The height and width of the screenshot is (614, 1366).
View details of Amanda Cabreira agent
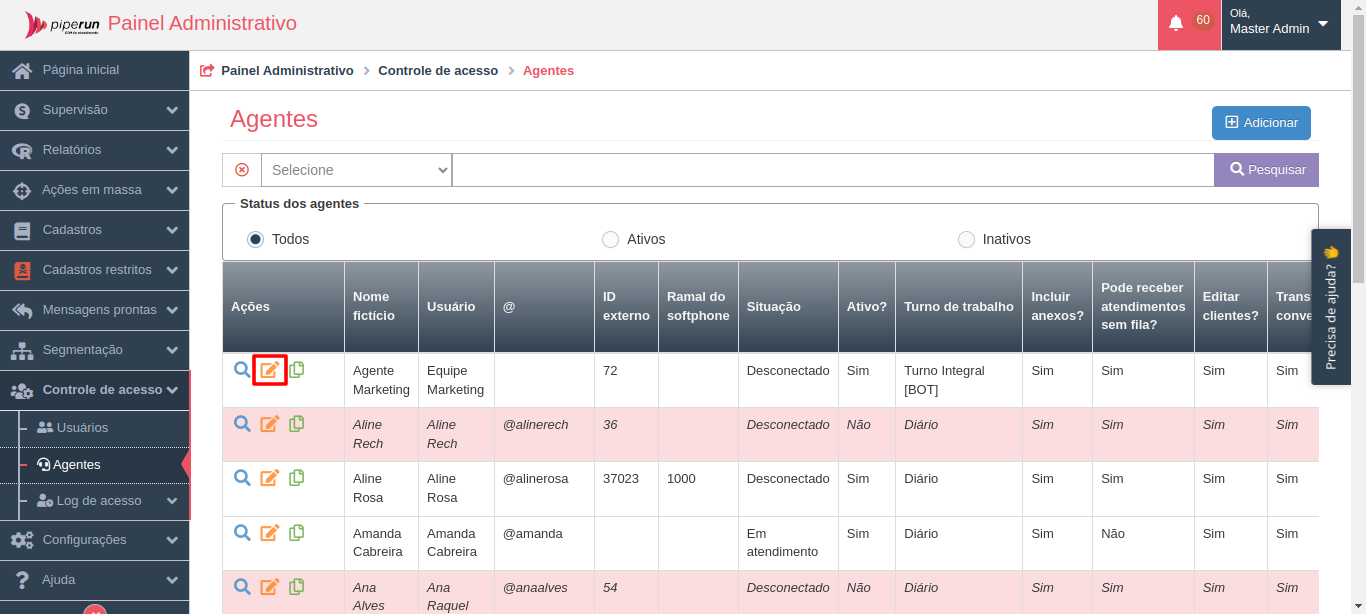[242, 533]
